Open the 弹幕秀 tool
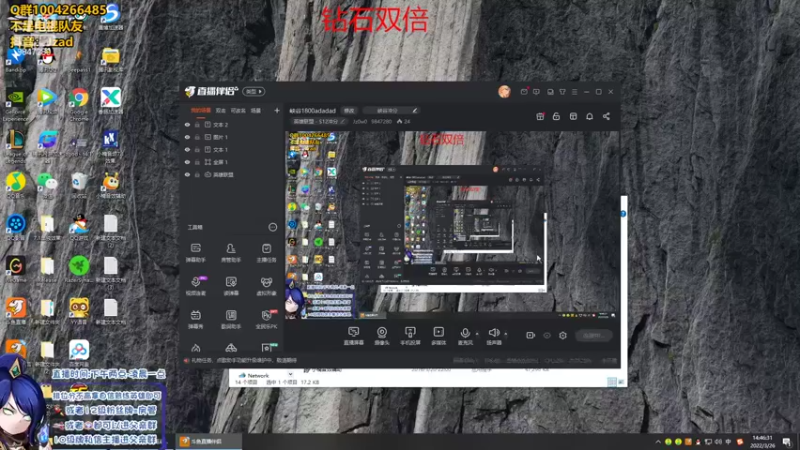This screenshot has height=450, width=800. click(x=195, y=319)
